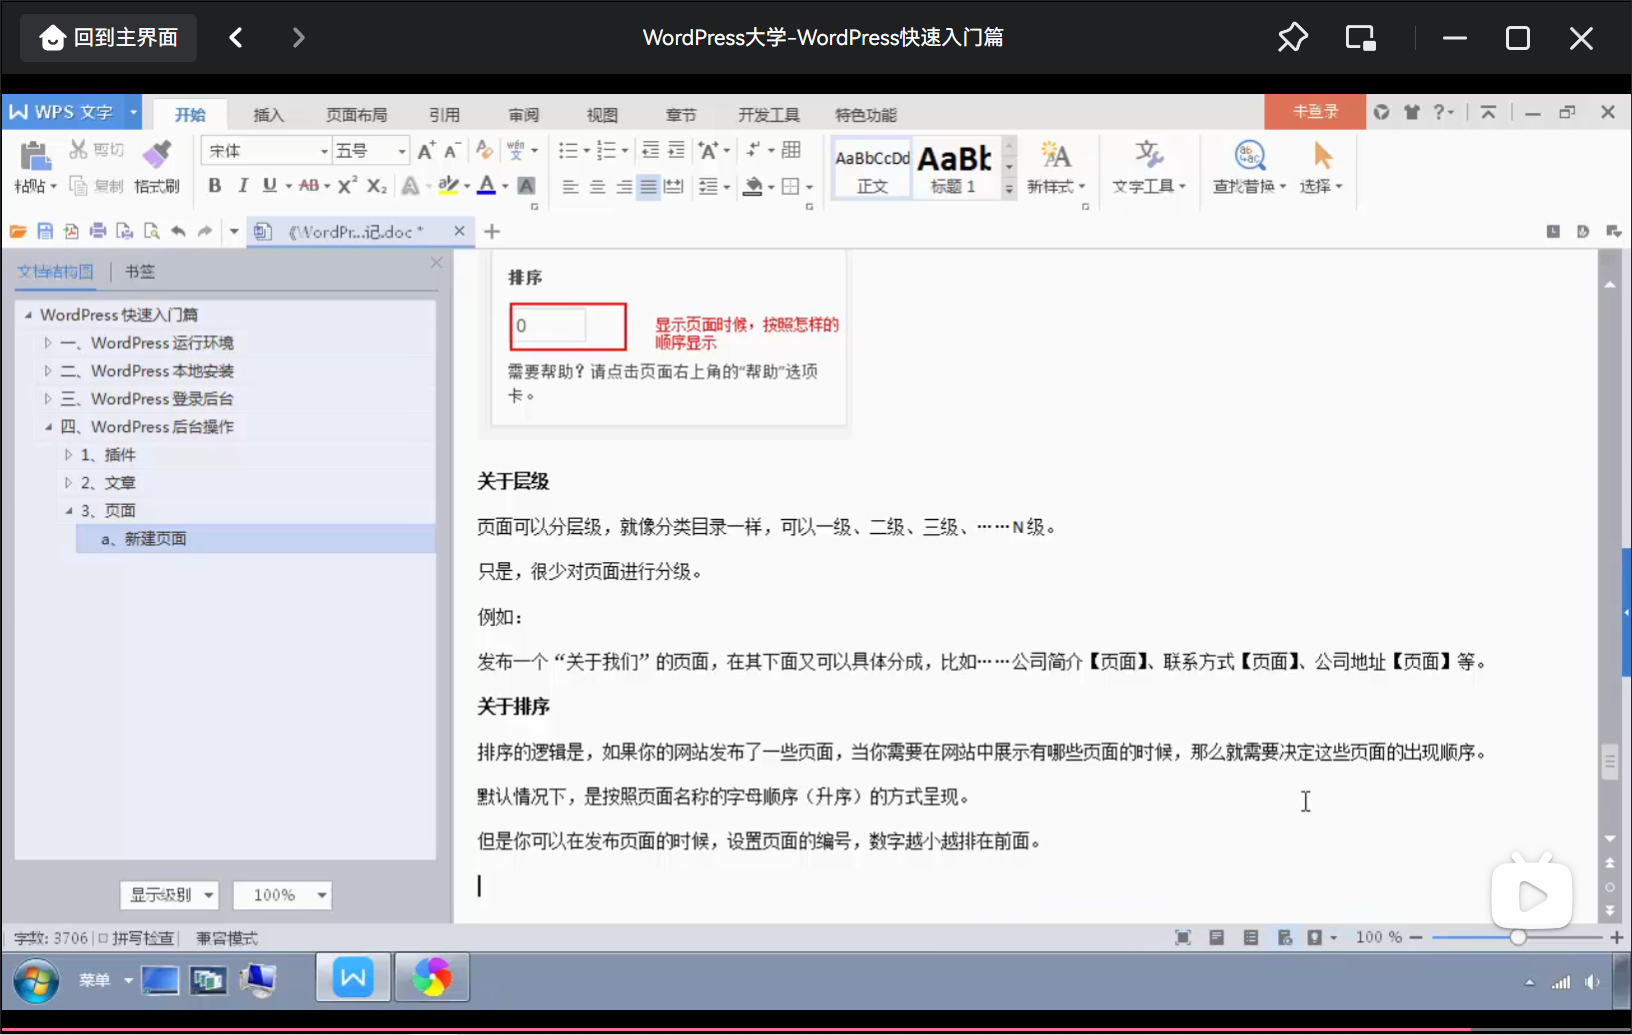The image size is (1632, 1035).
Task: Click the bulleted list icon
Action: [x=568, y=150]
